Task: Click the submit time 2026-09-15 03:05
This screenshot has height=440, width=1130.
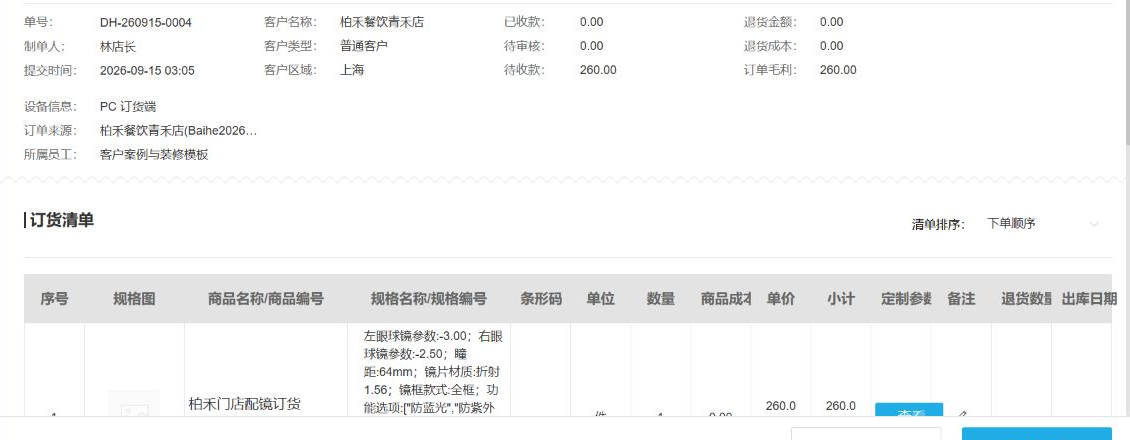Action: (x=147, y=71)
